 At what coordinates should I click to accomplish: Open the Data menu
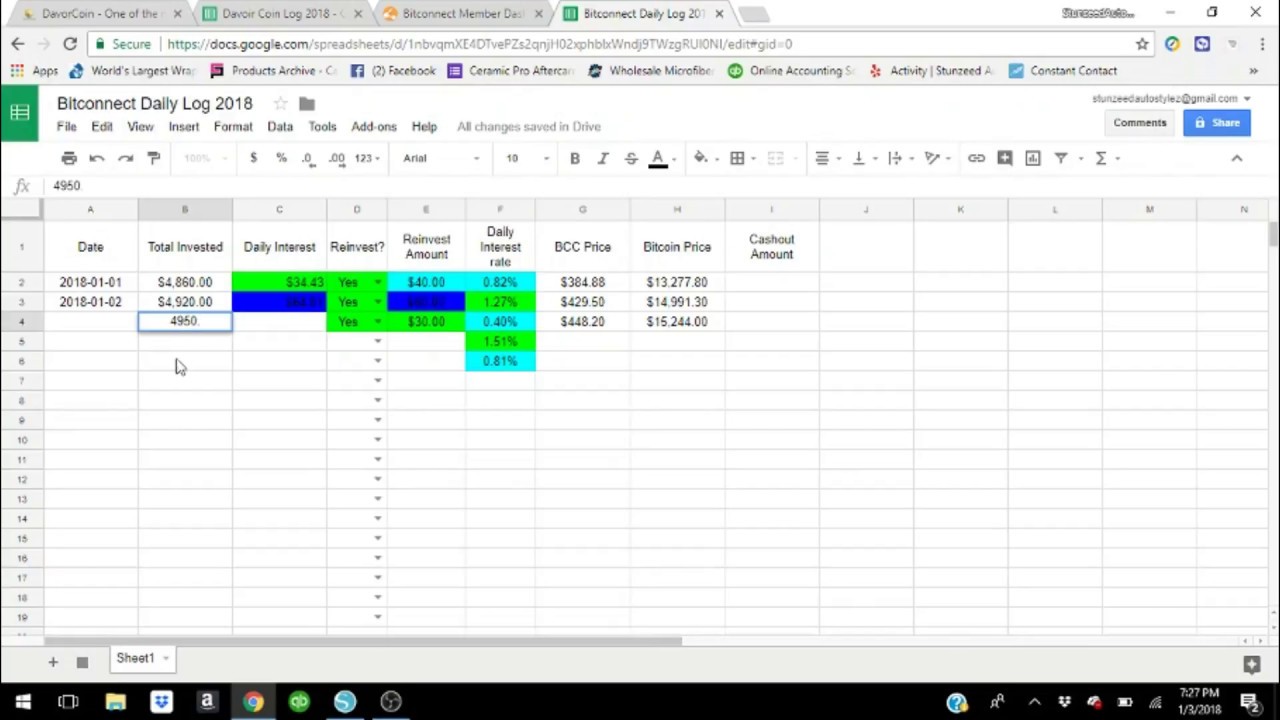(x=280, y=127)
